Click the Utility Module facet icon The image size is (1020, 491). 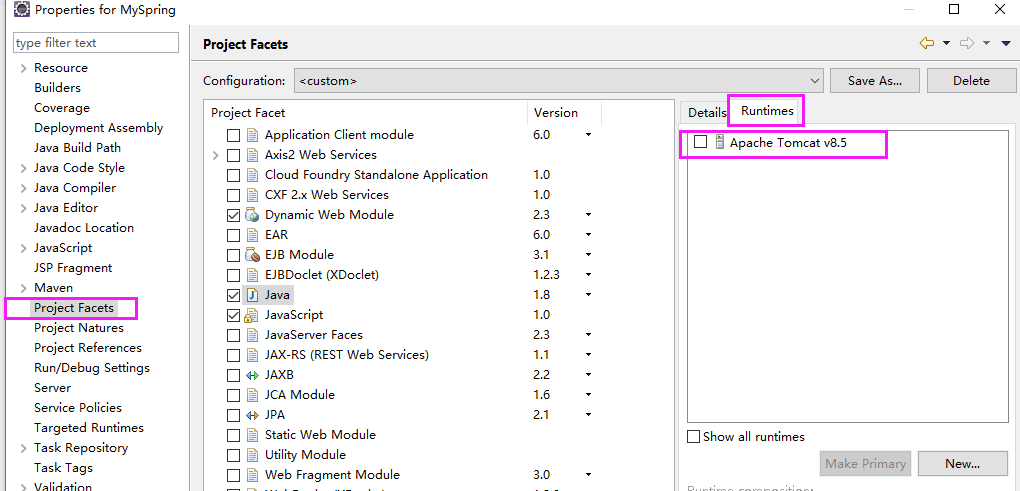(252, 455)
